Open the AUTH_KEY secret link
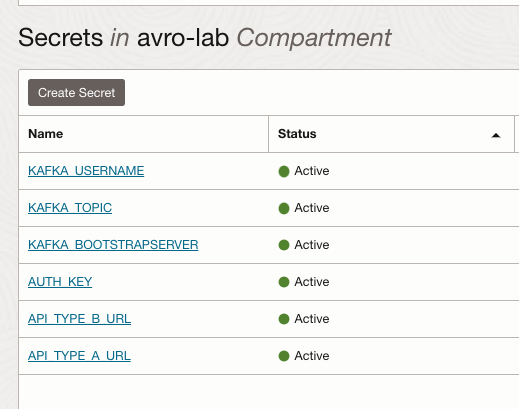Viewport: 519px width, 409px height. point(60,282)
